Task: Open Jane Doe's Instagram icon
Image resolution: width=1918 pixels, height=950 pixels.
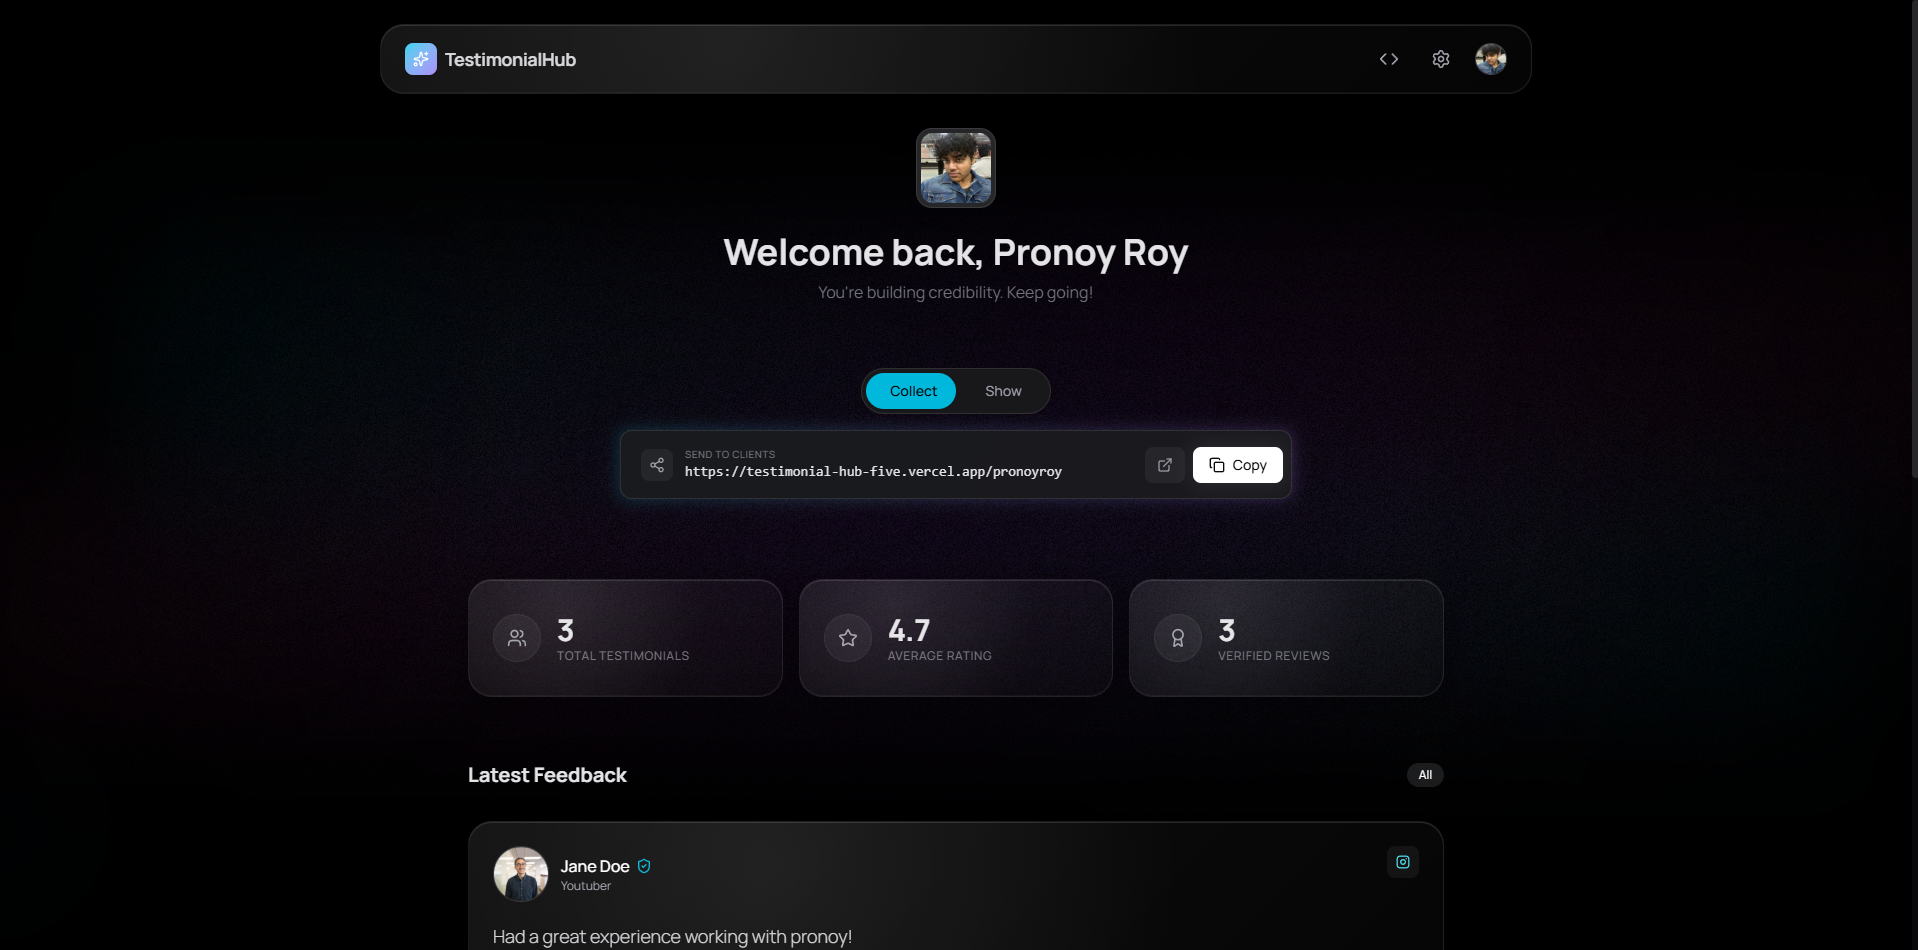Action: pyautogui.click(x=1402, y=861)
